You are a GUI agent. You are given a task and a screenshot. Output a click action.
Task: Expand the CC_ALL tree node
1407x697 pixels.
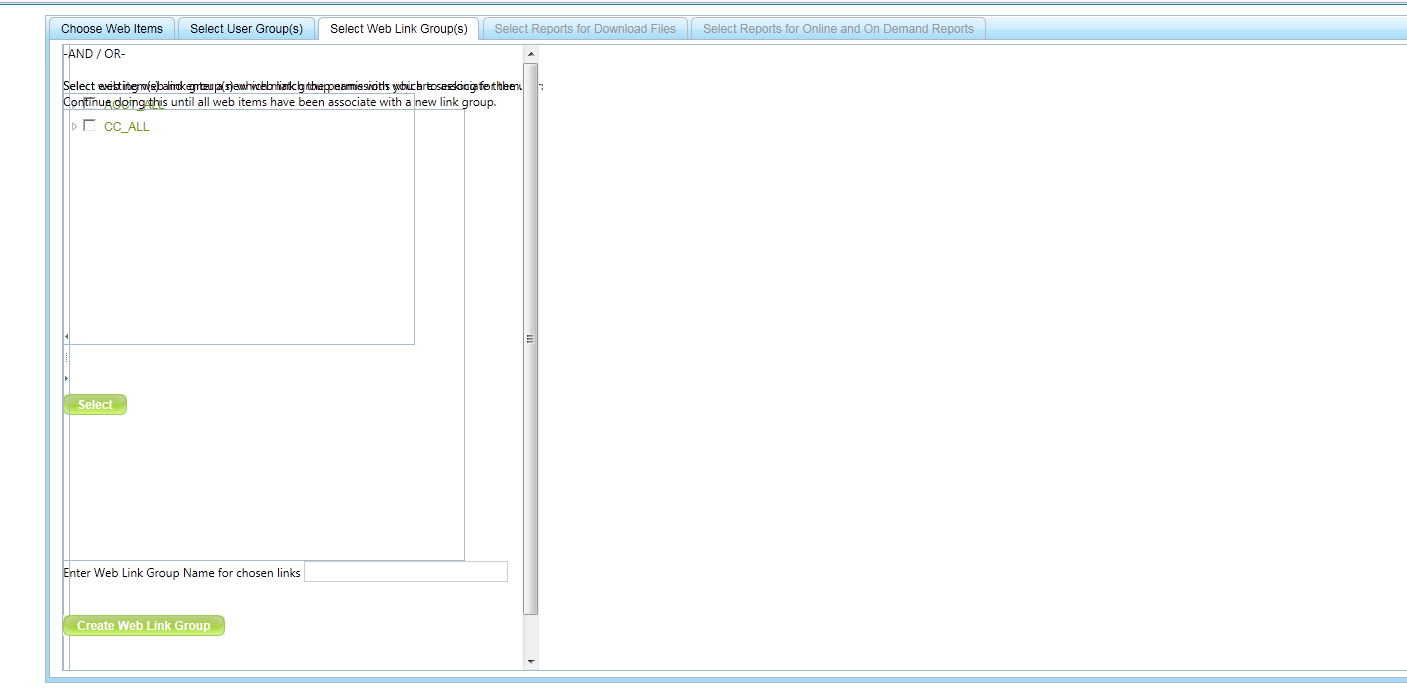point(74,127)
